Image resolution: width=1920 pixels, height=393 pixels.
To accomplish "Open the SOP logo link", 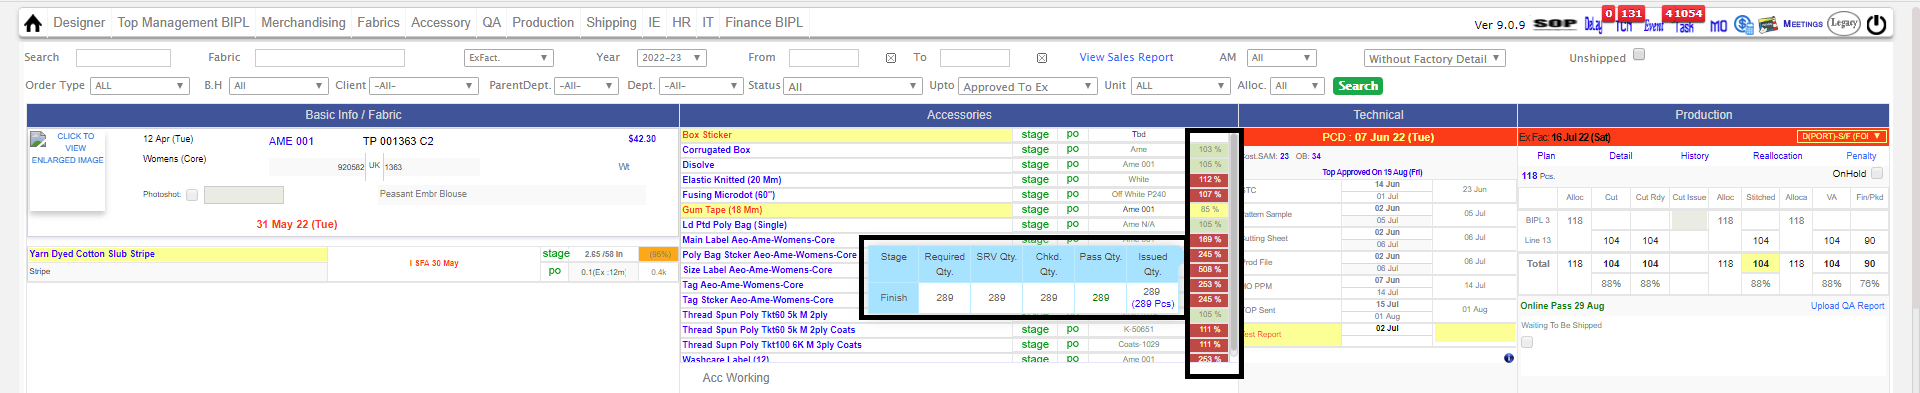I will [x=1555, y=24].
